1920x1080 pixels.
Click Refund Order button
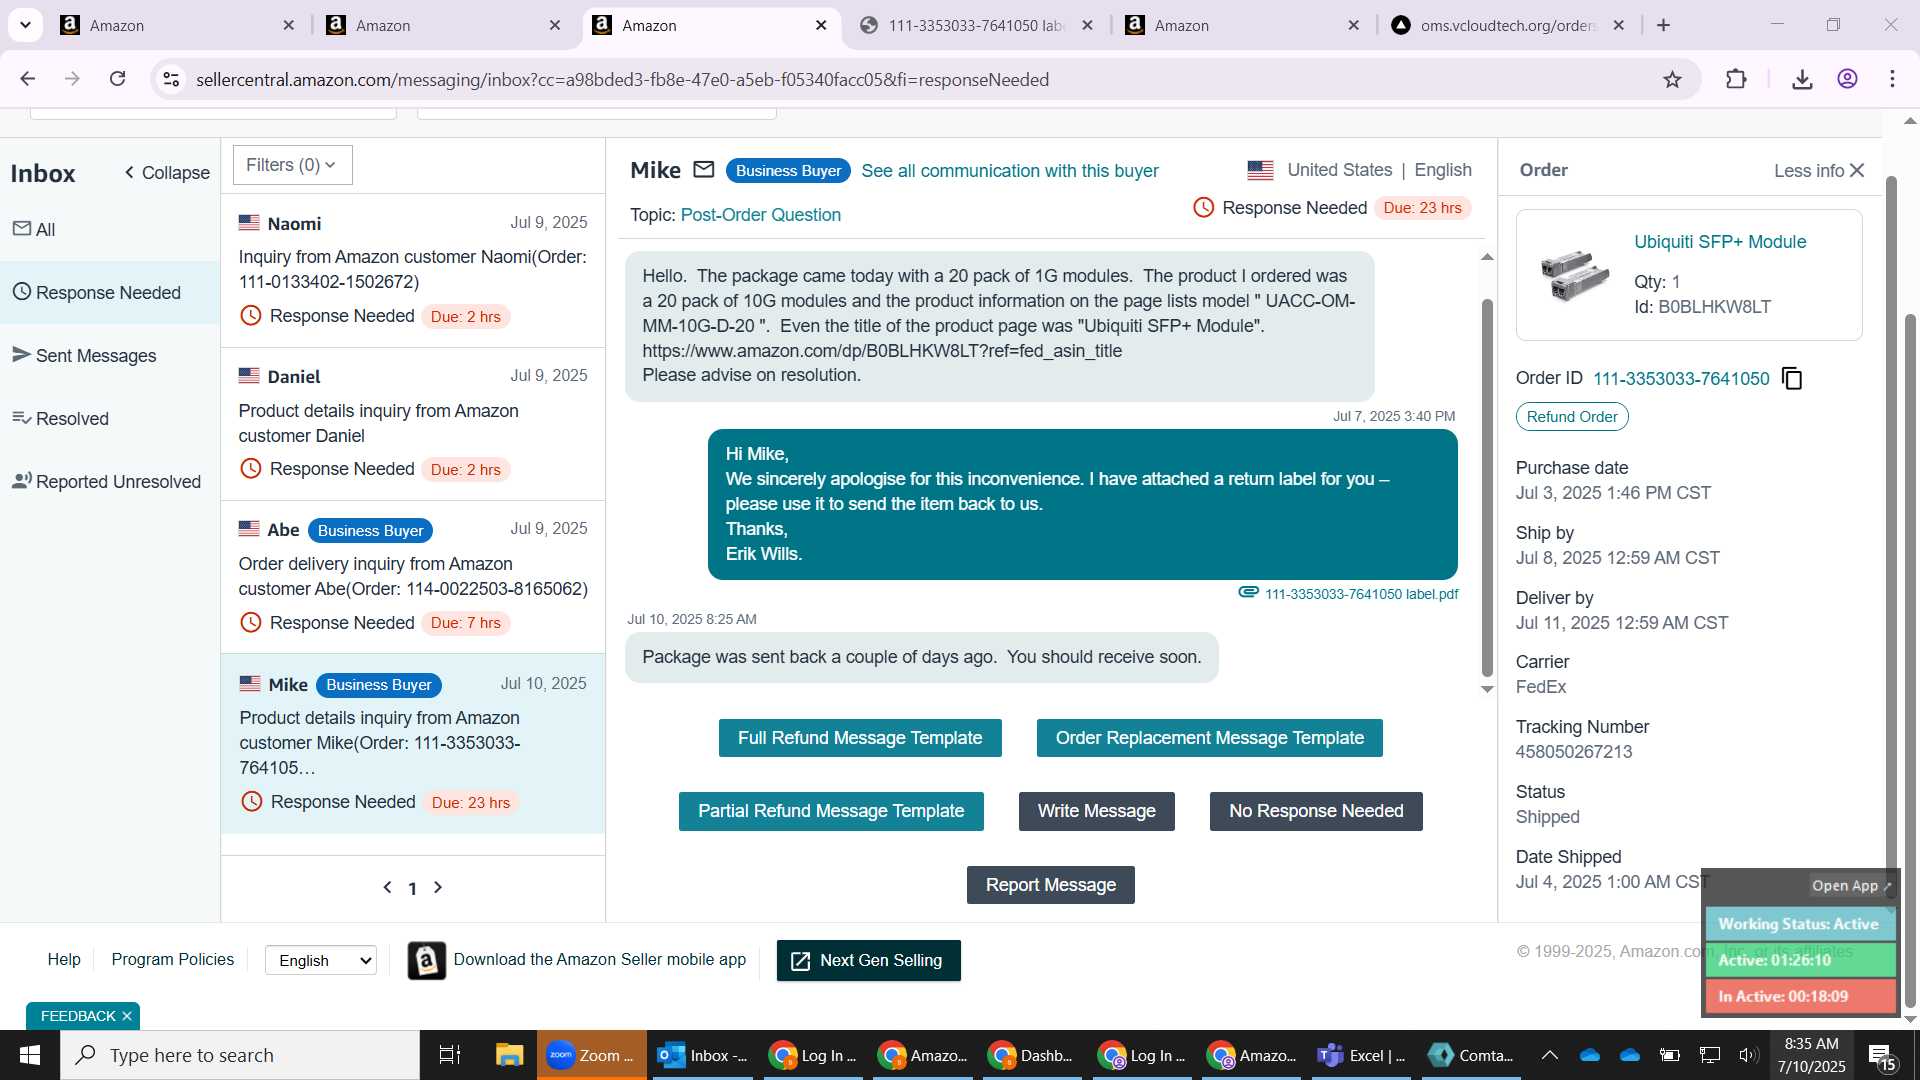coord(1572,417)
